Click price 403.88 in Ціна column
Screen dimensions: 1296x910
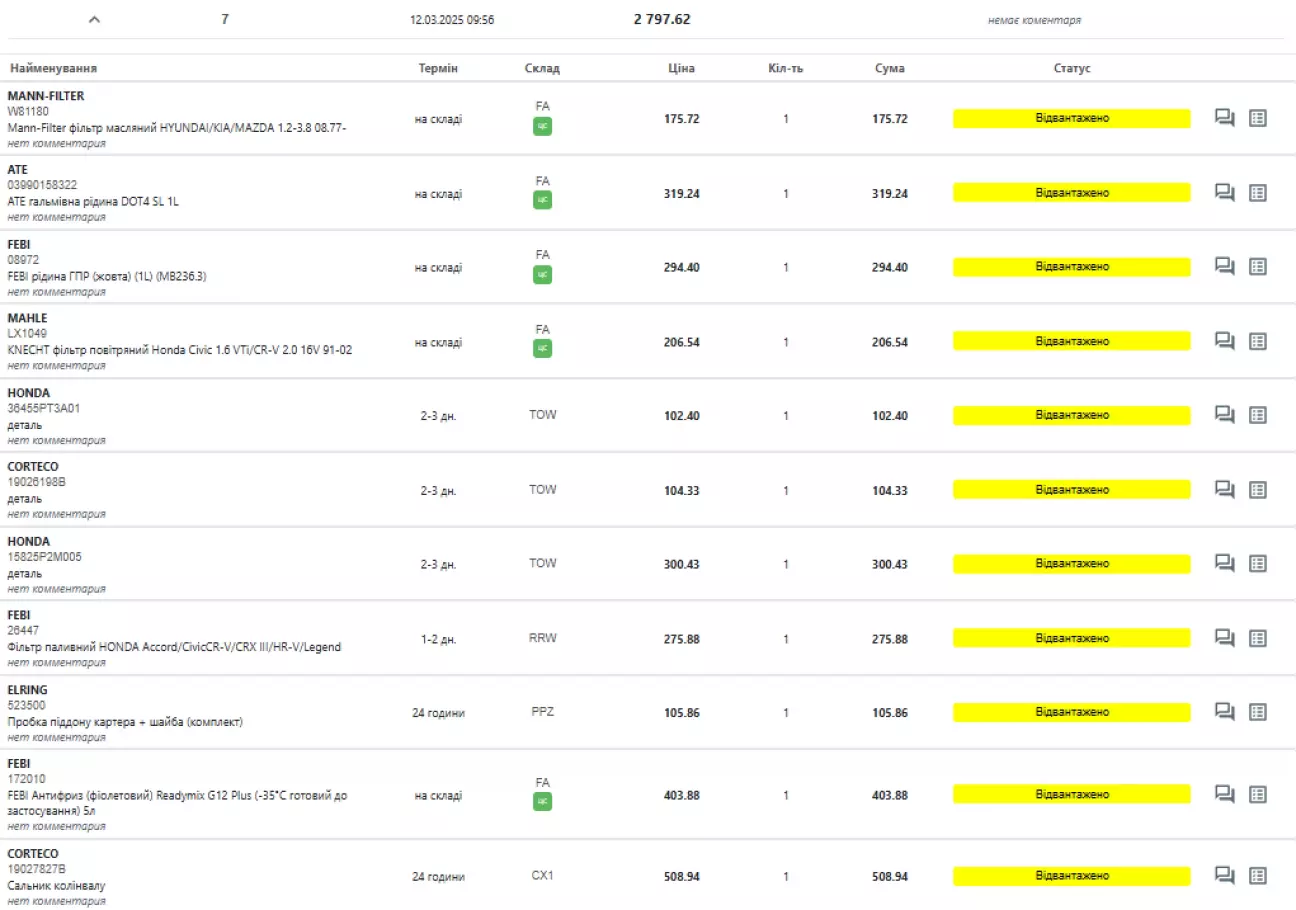click(681, 795)
